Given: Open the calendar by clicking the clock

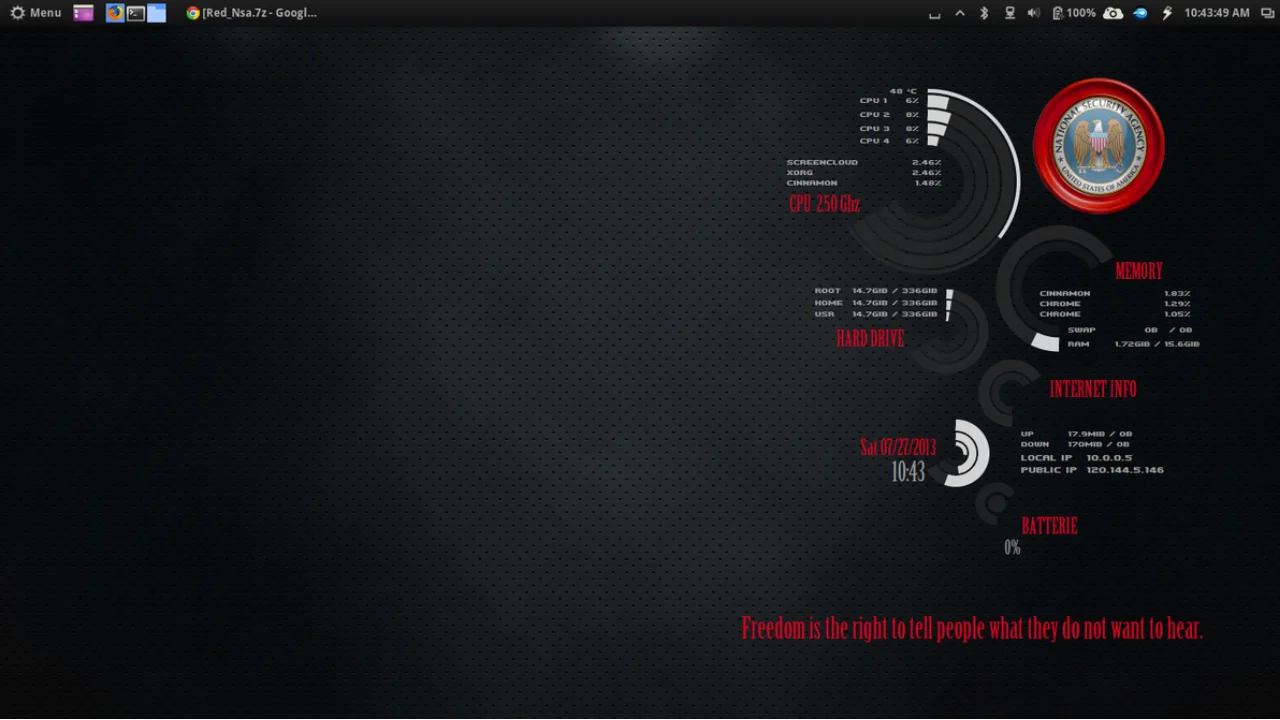Looking at the screenshot, I should point(1215,13).
